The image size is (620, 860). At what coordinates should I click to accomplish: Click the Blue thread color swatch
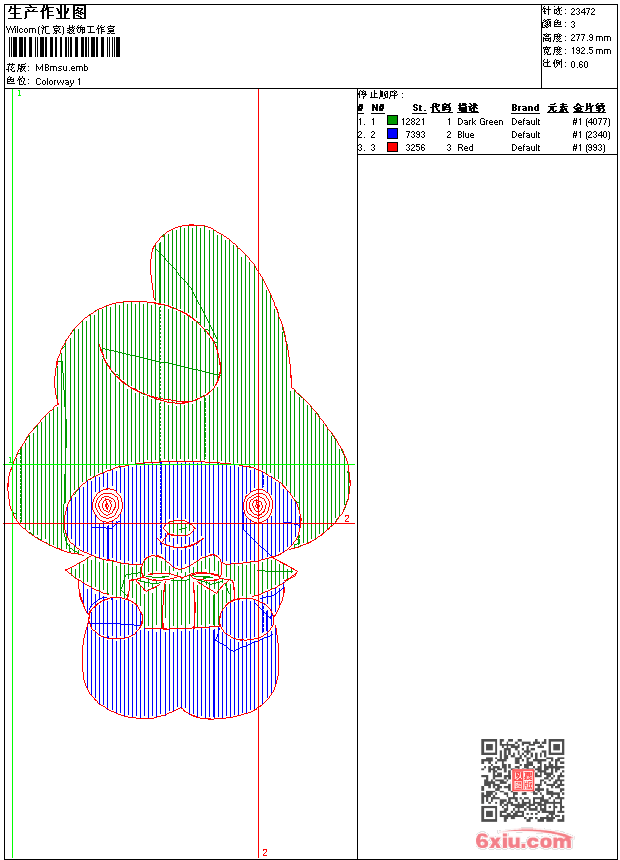pos(392,134)
